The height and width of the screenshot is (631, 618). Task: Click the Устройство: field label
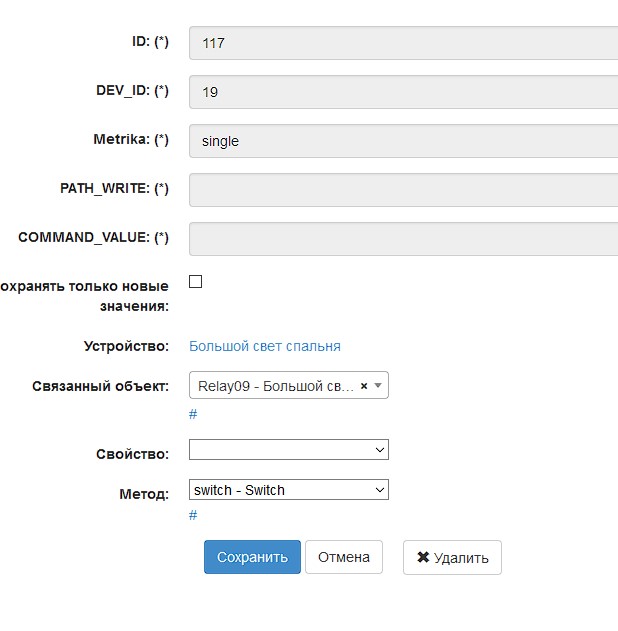tap(126, 346)
